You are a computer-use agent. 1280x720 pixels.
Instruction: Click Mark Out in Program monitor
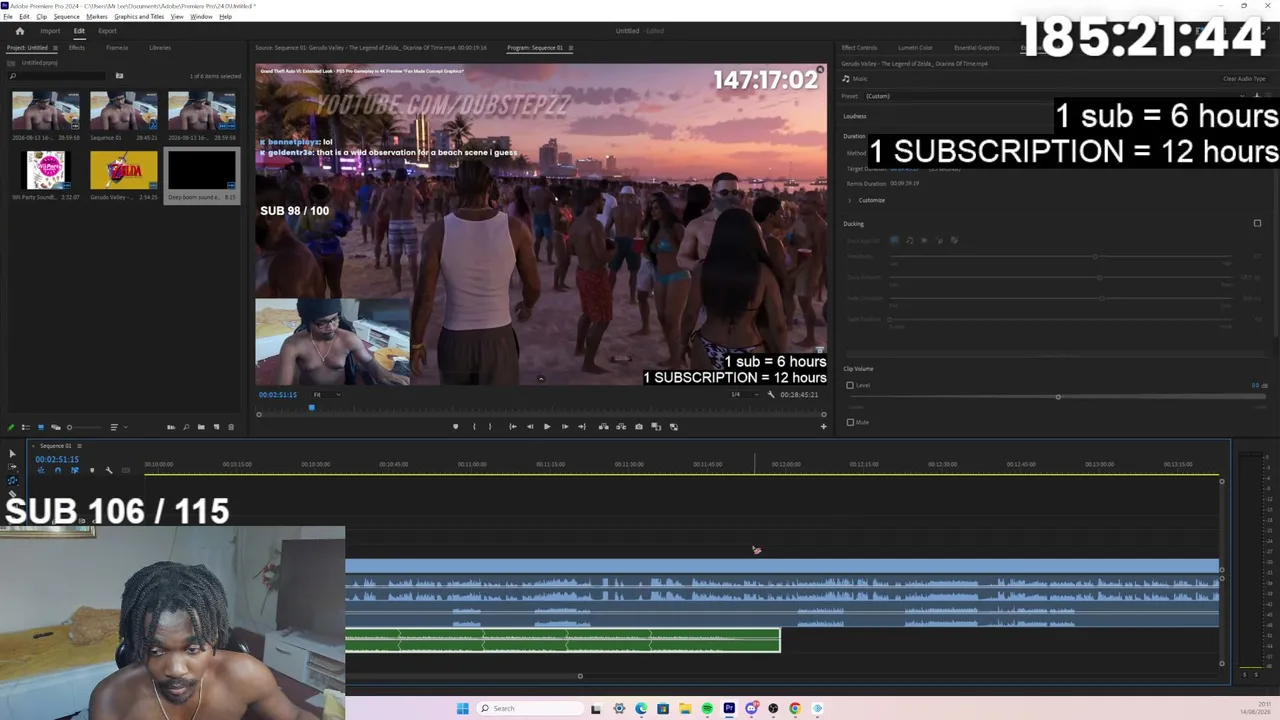490,427
